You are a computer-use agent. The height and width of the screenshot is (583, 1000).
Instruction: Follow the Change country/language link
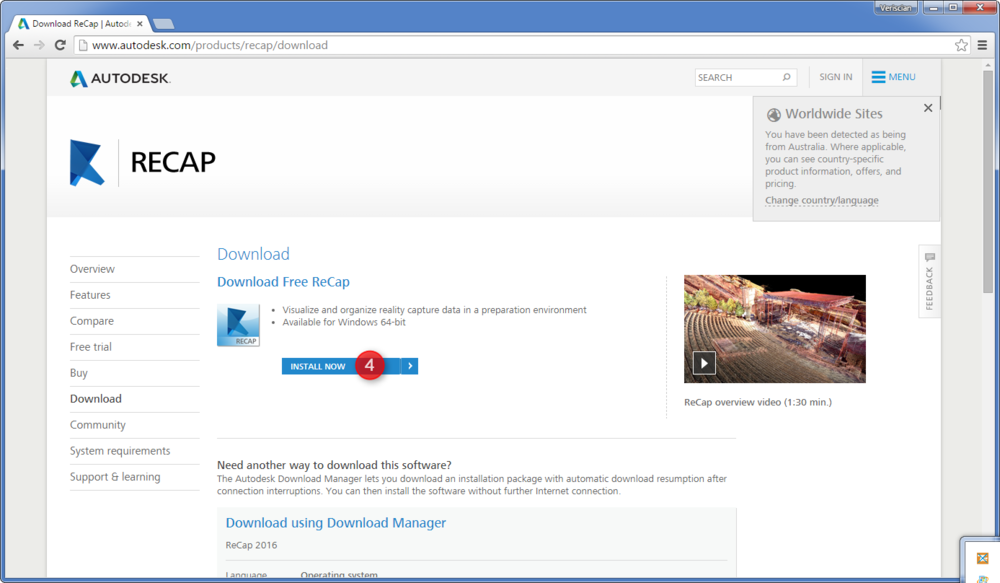[x=821, y=200]
